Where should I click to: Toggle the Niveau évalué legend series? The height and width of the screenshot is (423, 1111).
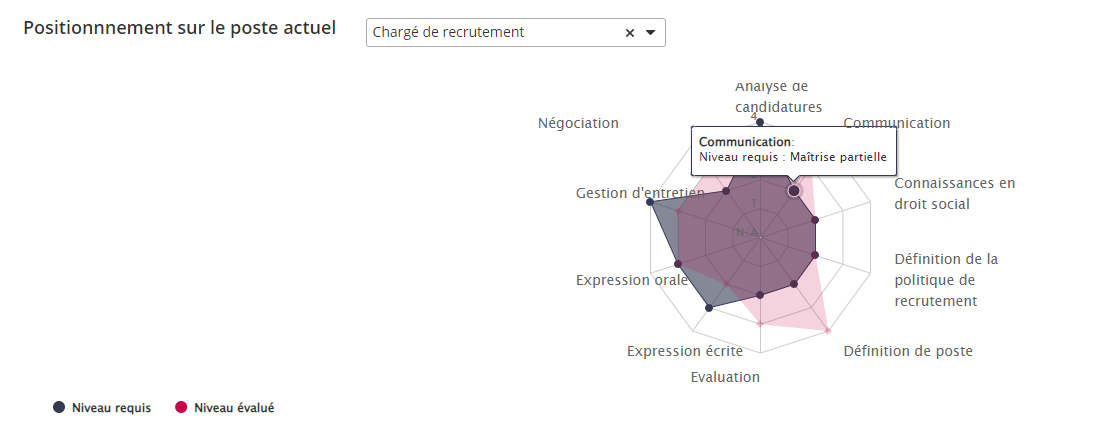[234, 407]
